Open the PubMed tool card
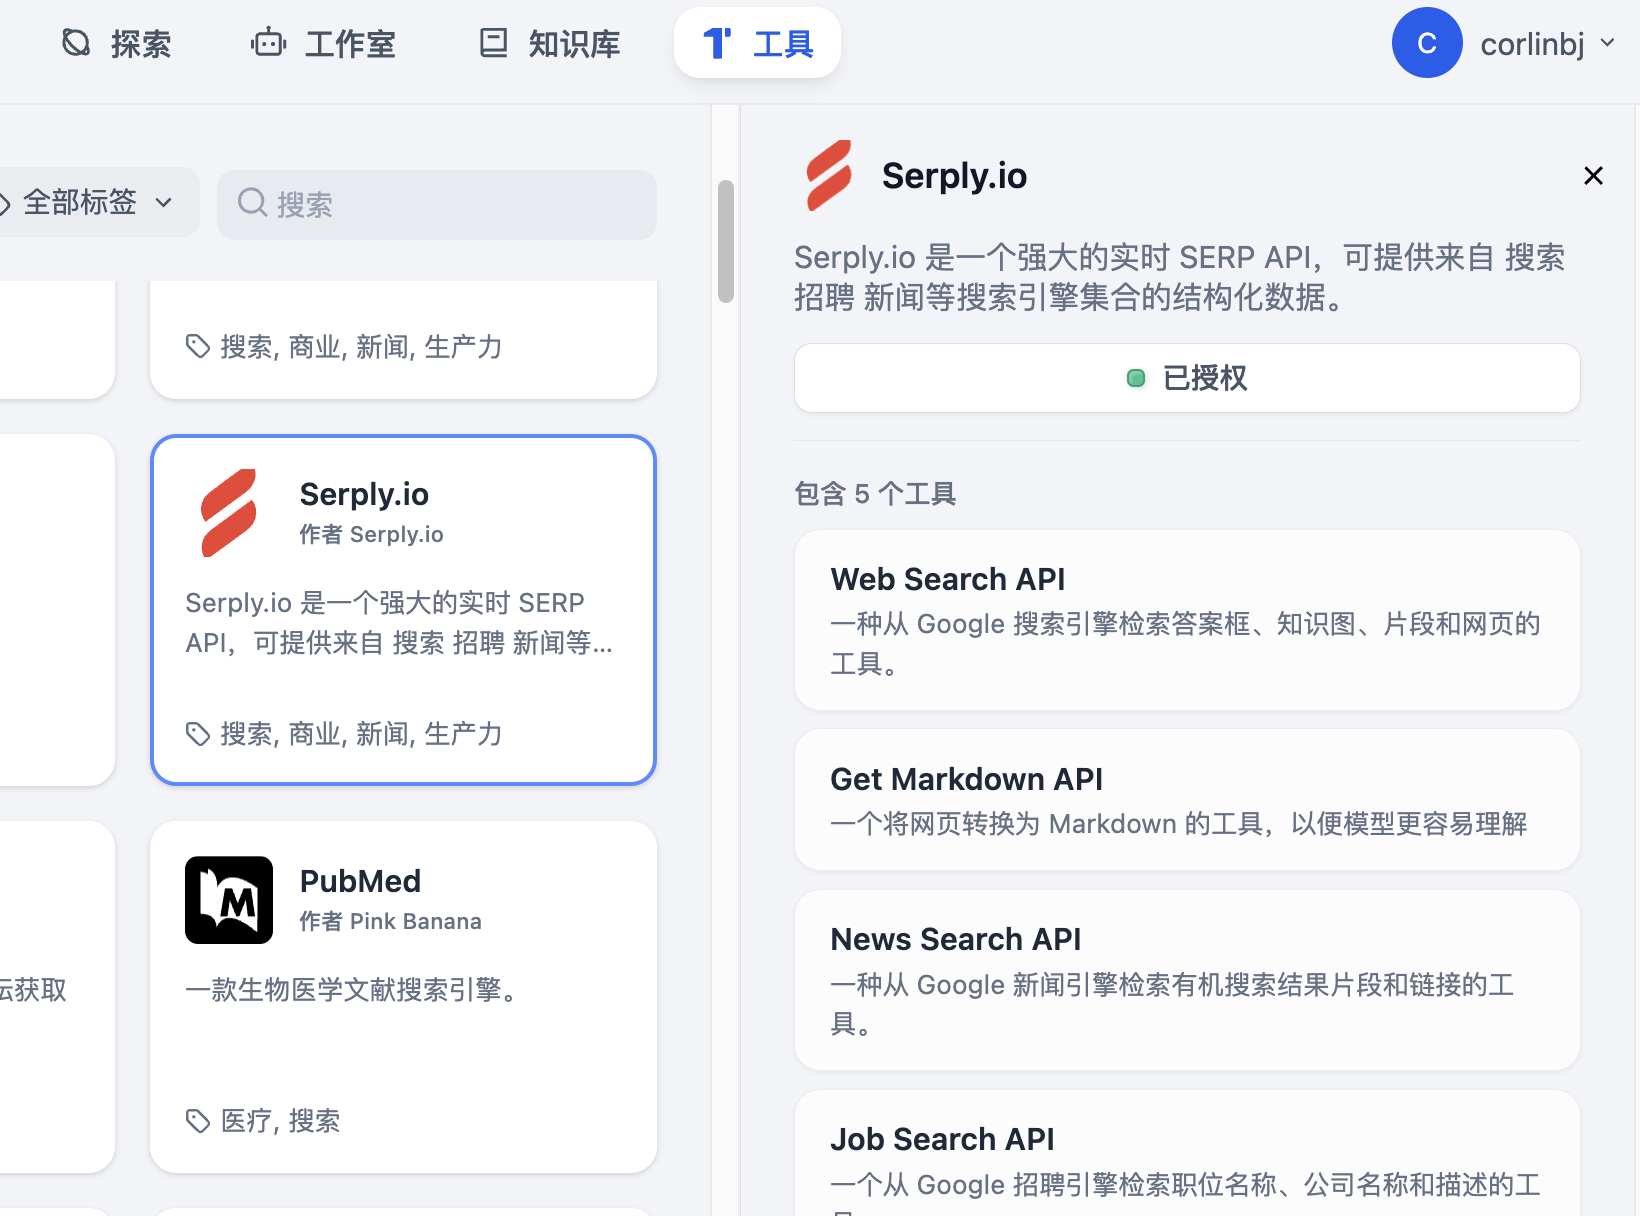1640x1216 pixels. pyautogui.click(x=403, y=997)
